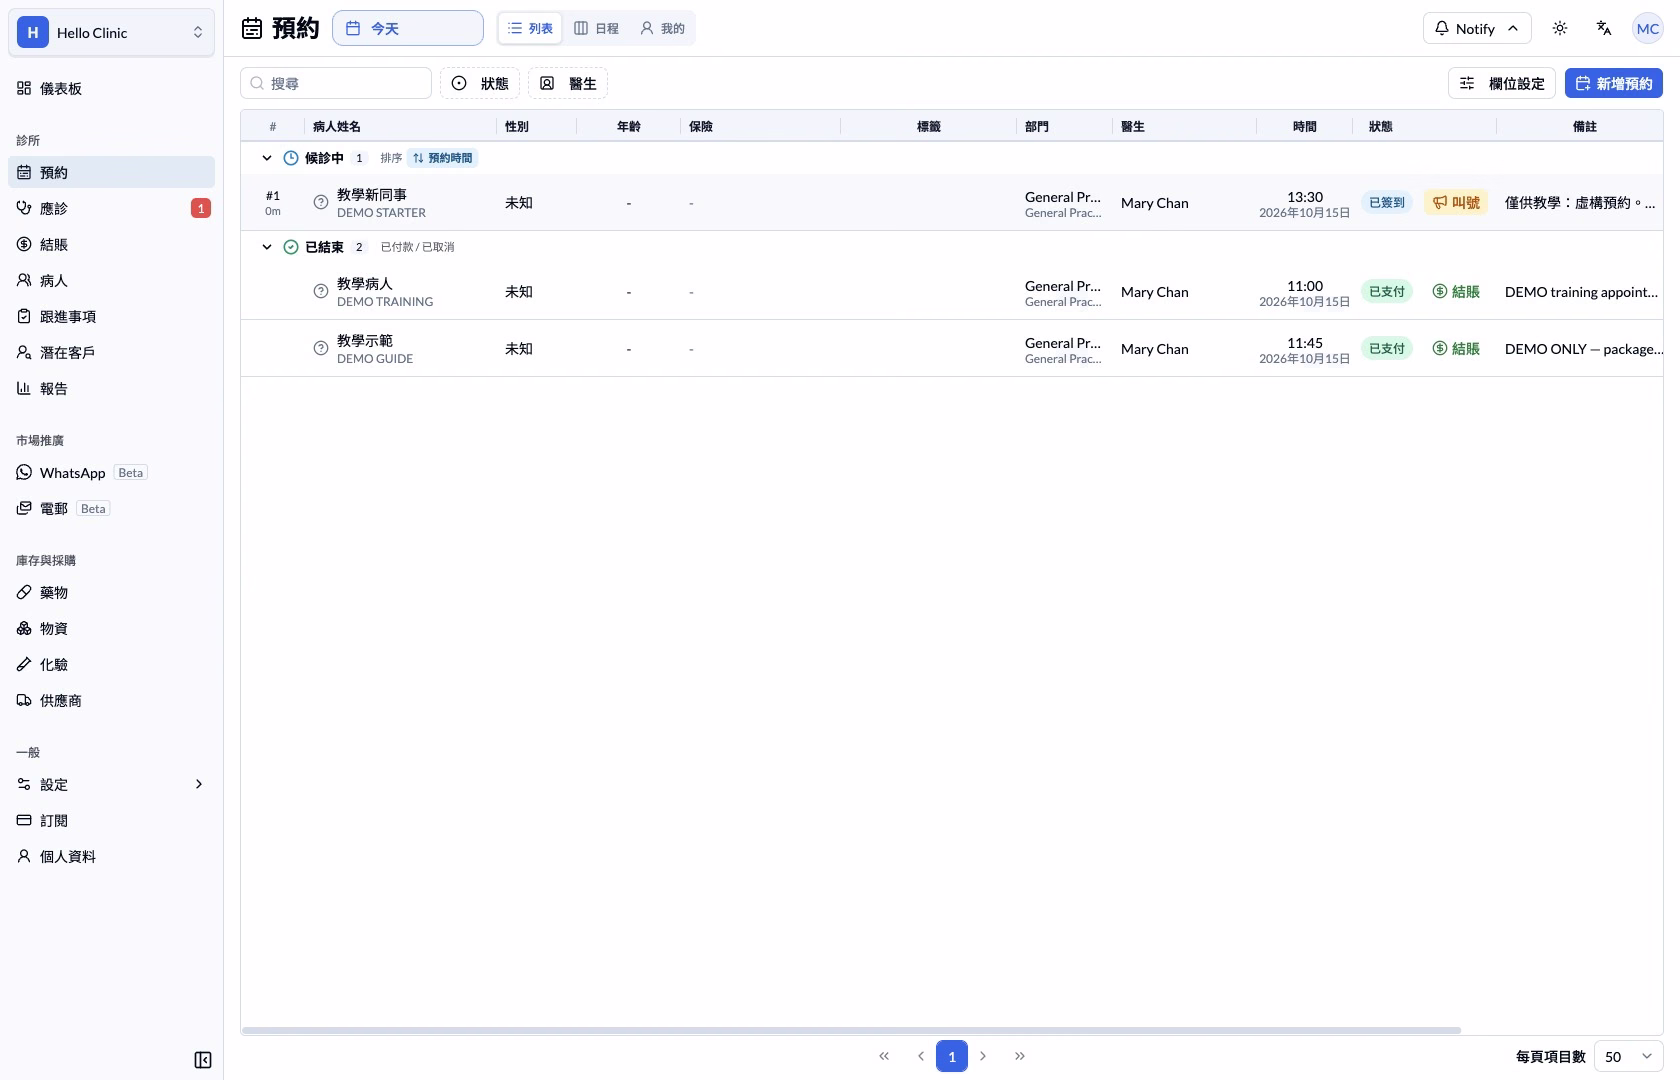Focus the 搜尋 search field

click(336, 83)
